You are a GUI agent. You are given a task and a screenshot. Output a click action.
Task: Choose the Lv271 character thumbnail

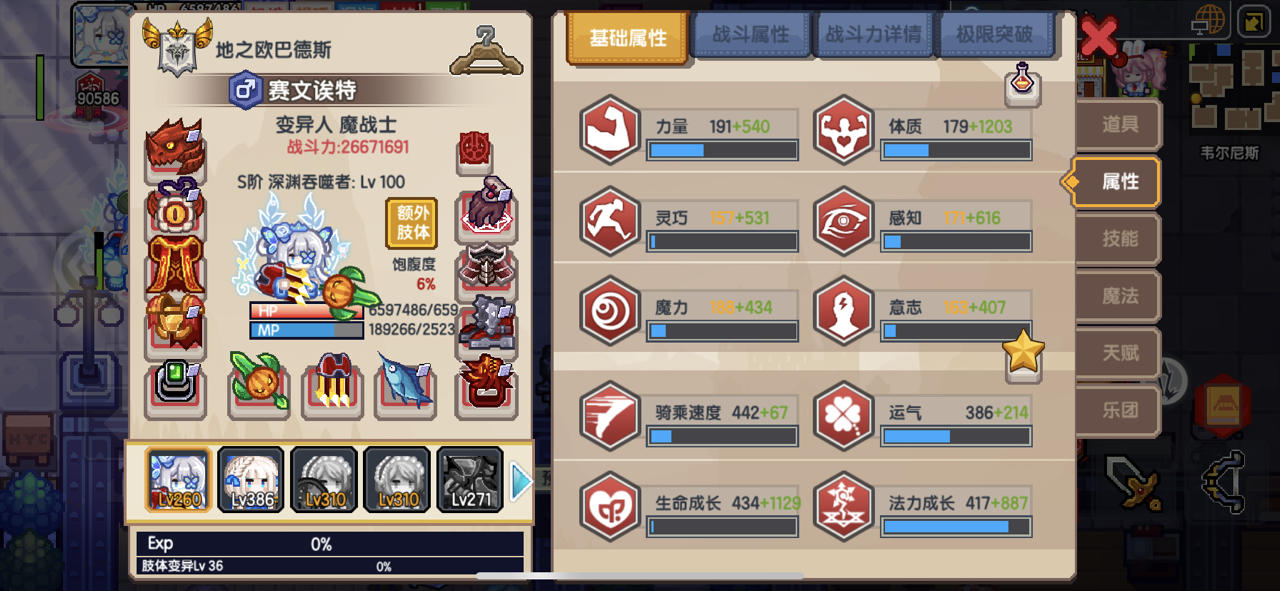click(x=470, y=479)
